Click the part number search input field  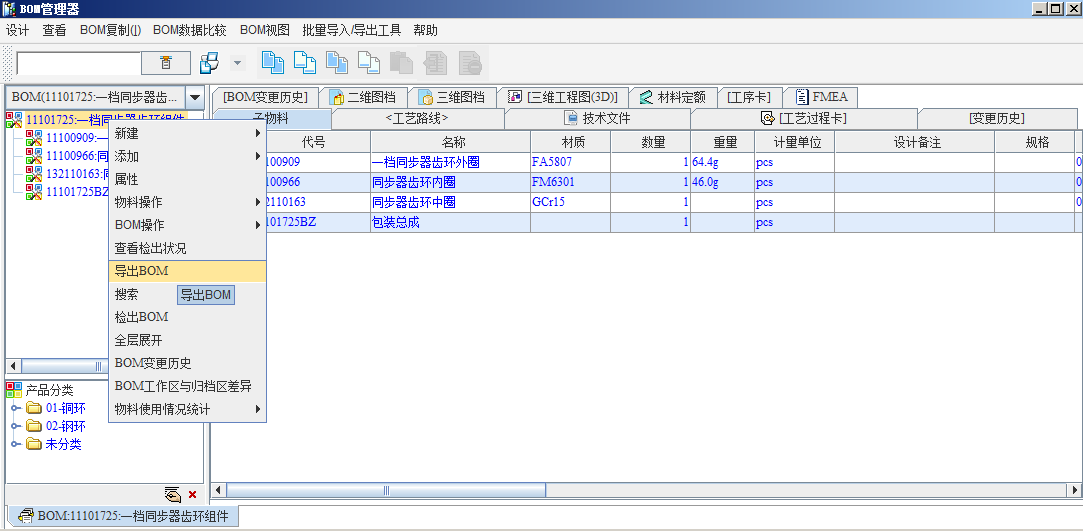(78, 63)
